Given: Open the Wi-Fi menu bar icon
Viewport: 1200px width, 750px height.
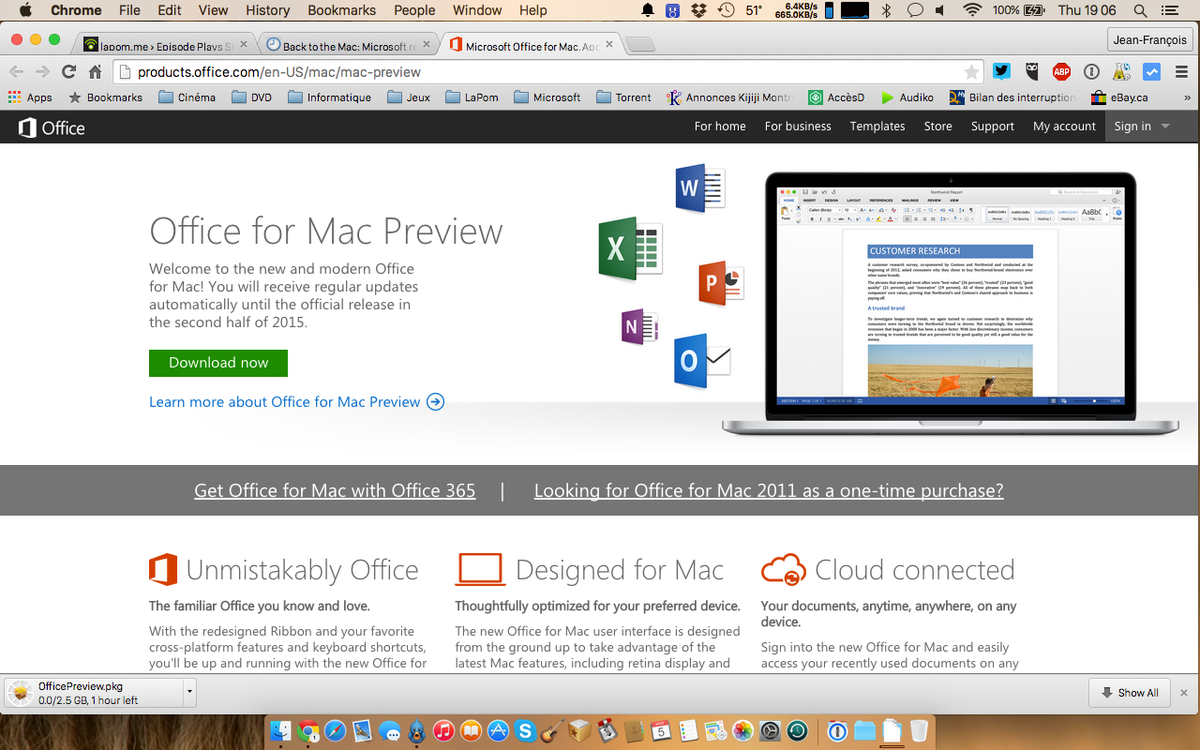Looking at the screenshot, I should [972, 10].
